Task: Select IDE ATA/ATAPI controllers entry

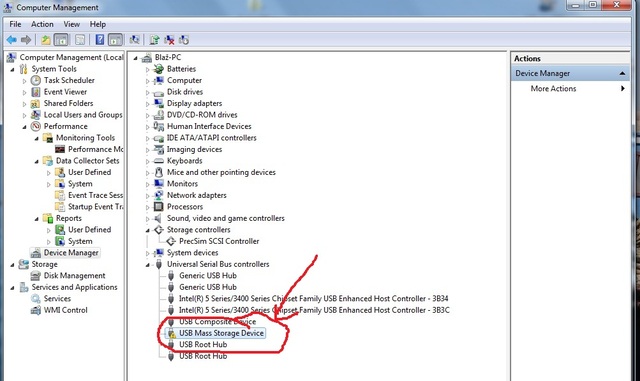Action: (211, 138)
